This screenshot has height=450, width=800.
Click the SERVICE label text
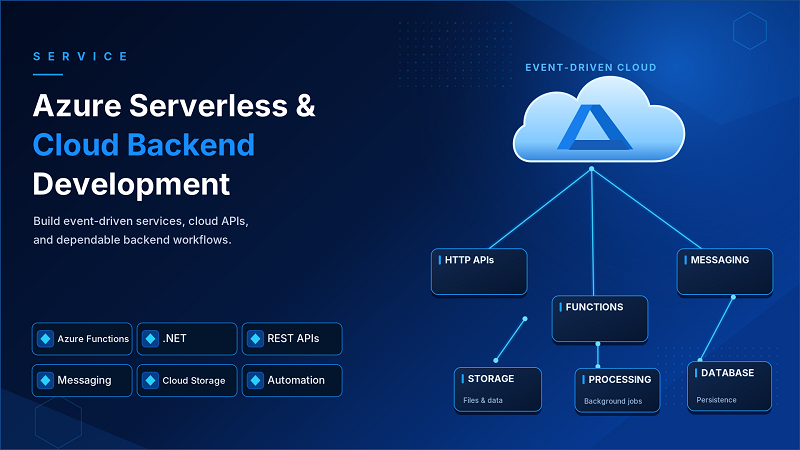pyautogui.click(x=81, y=57)
